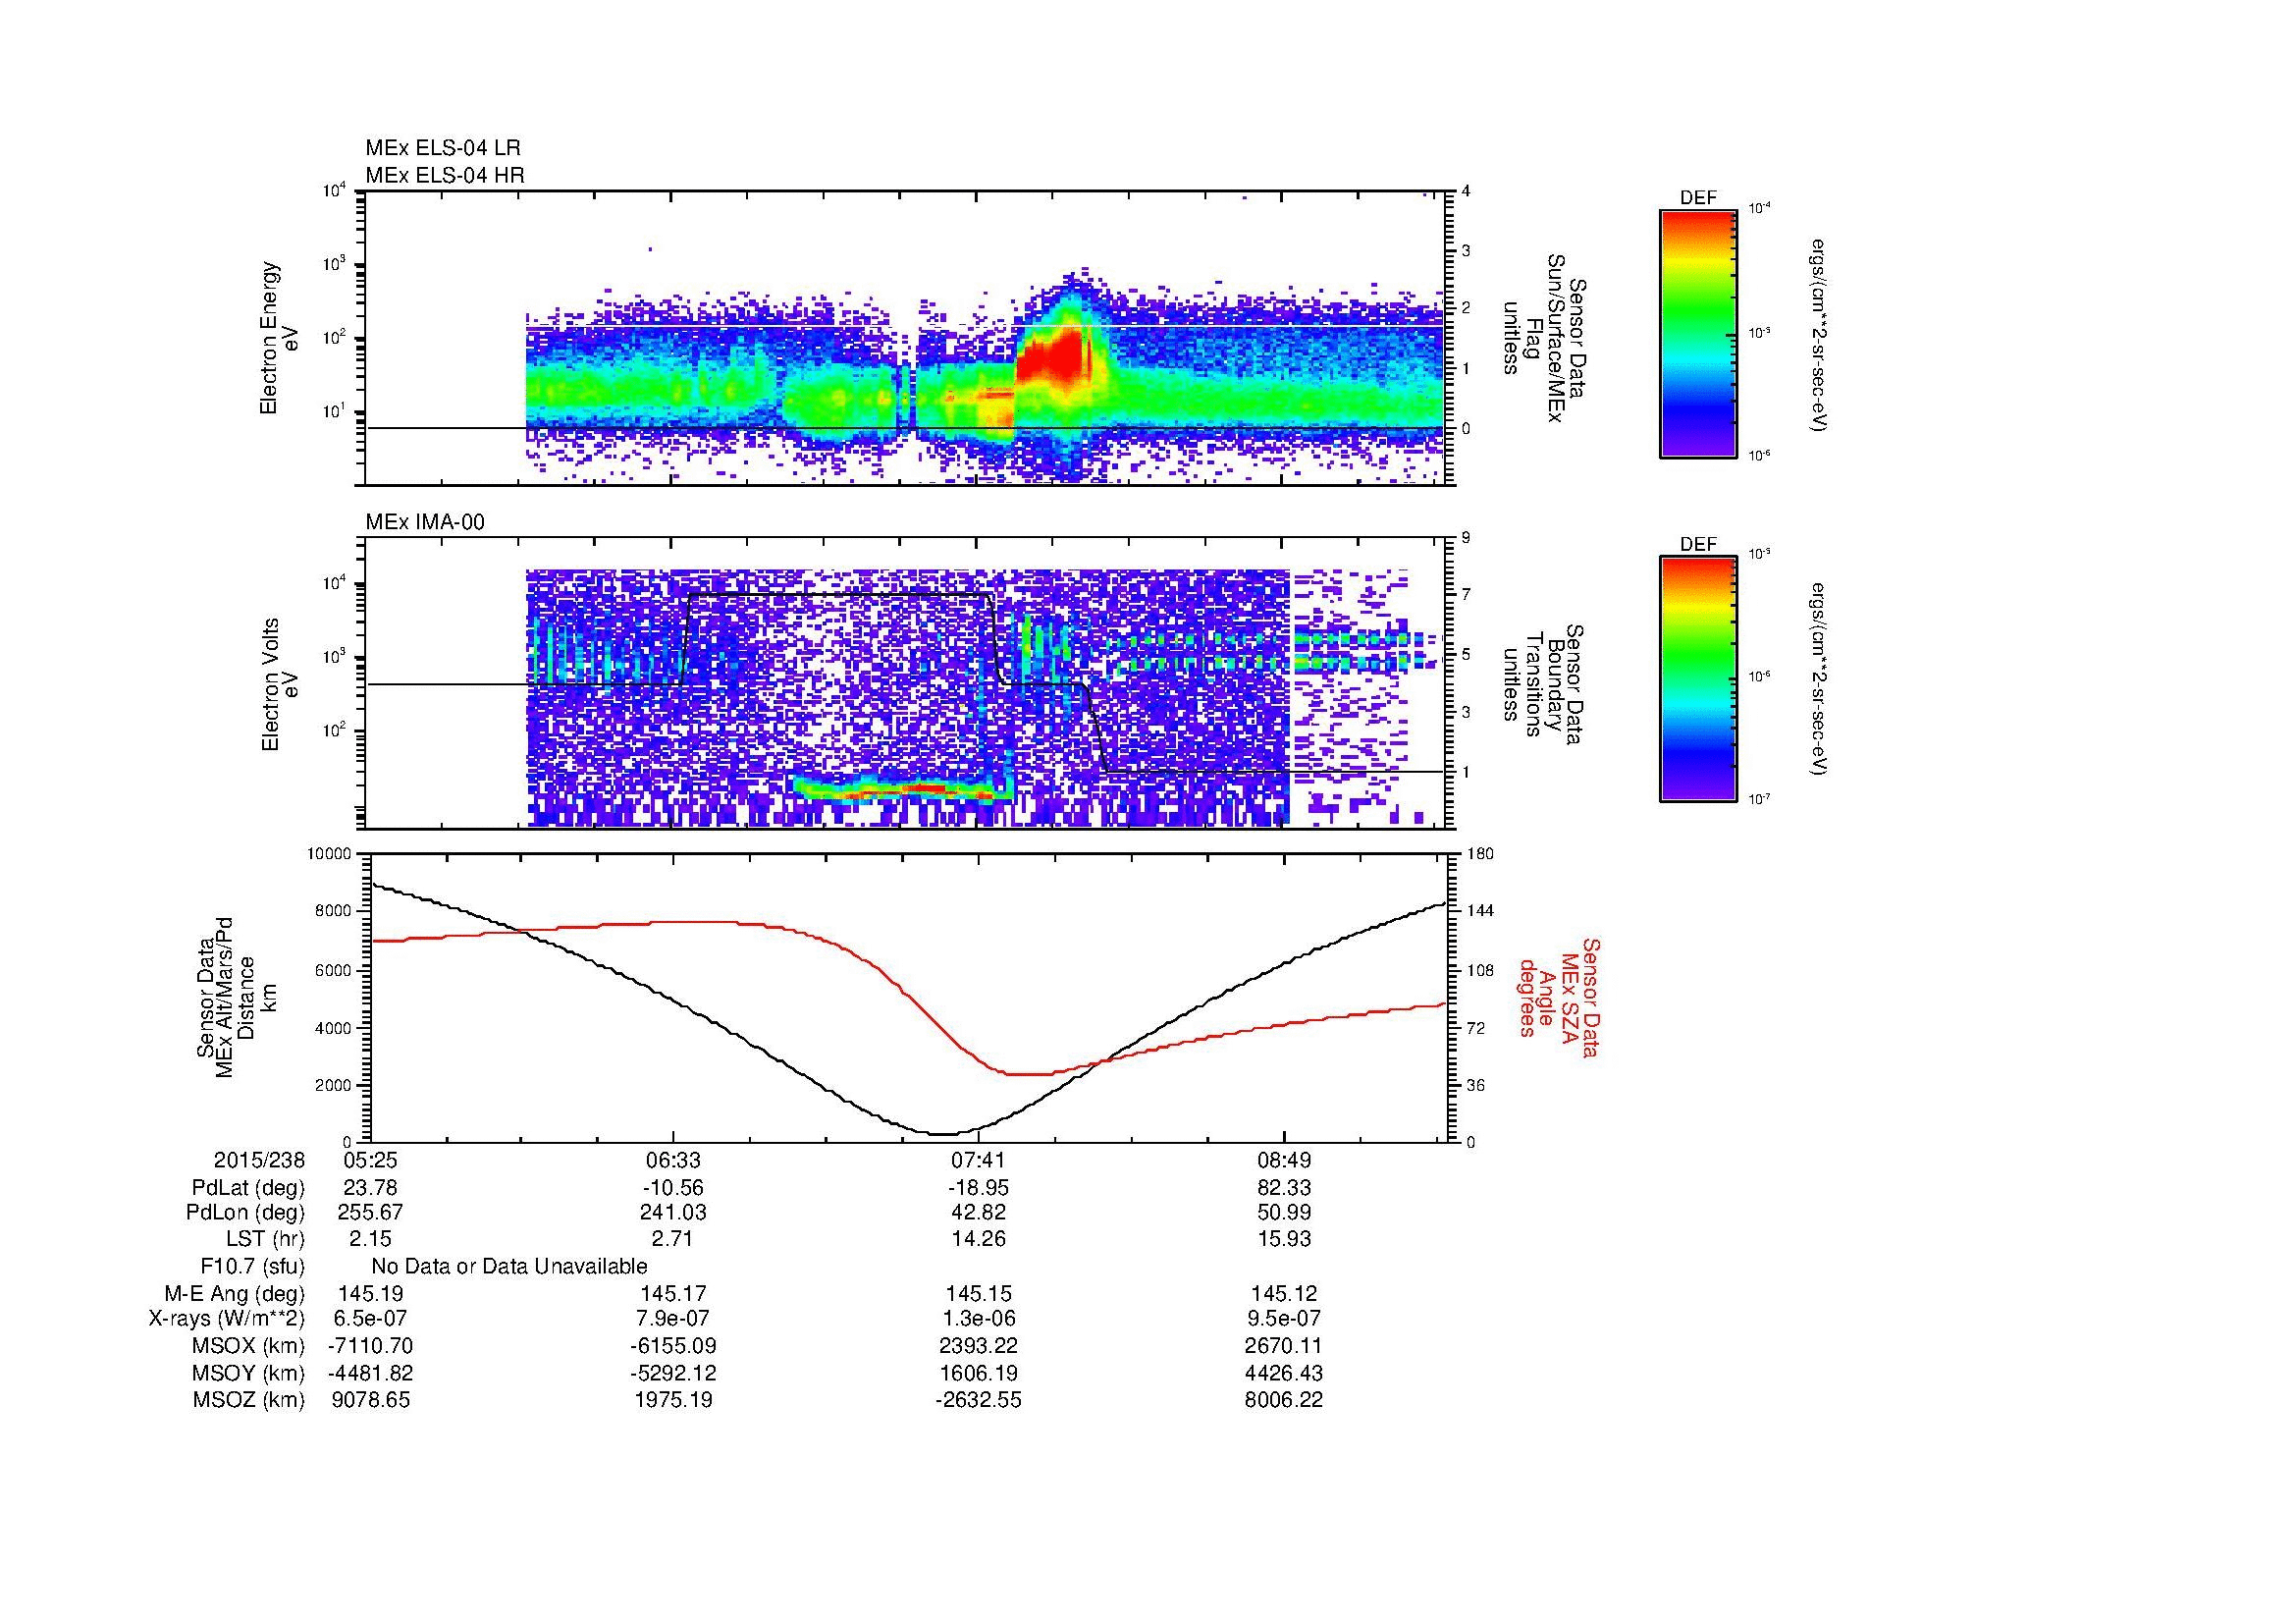This screenshot has width=2296, height=1623.
Task: Click PdLat value '82.33'
Action: [1284, 1188]
